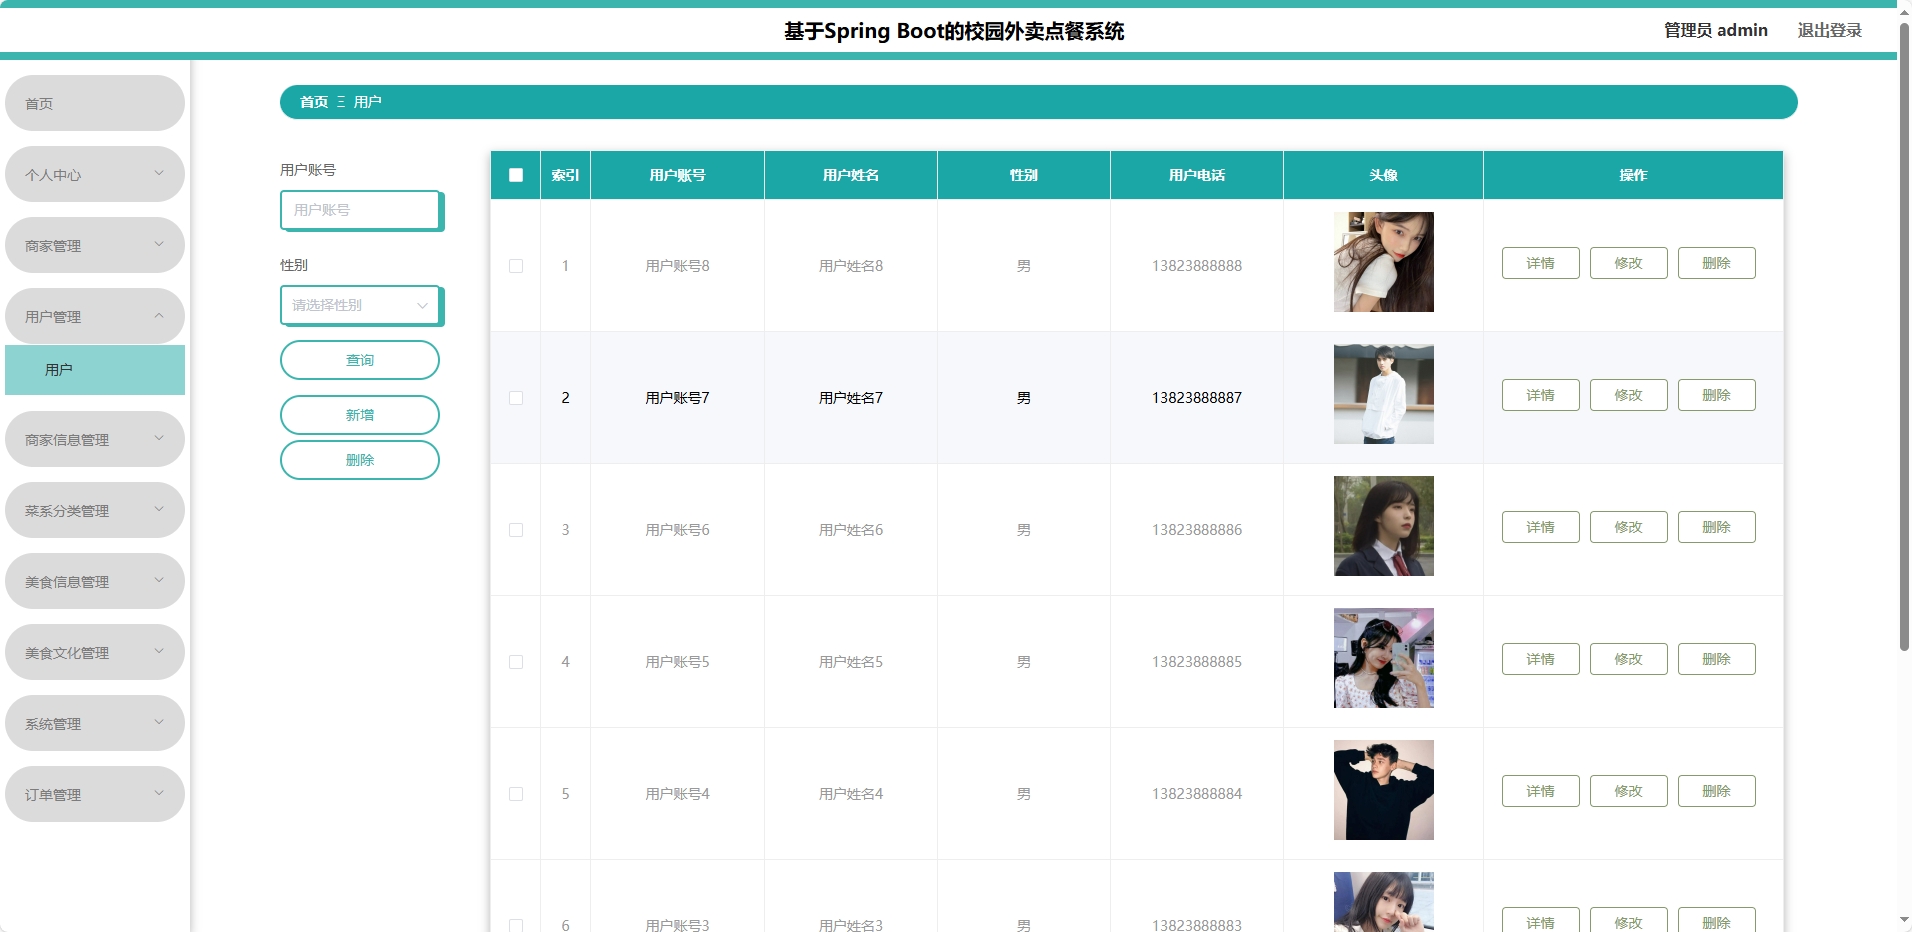Click the 删除 batch delete button in filter panel
Viewport: 1912px width, 932px height.
coord(360,460)
